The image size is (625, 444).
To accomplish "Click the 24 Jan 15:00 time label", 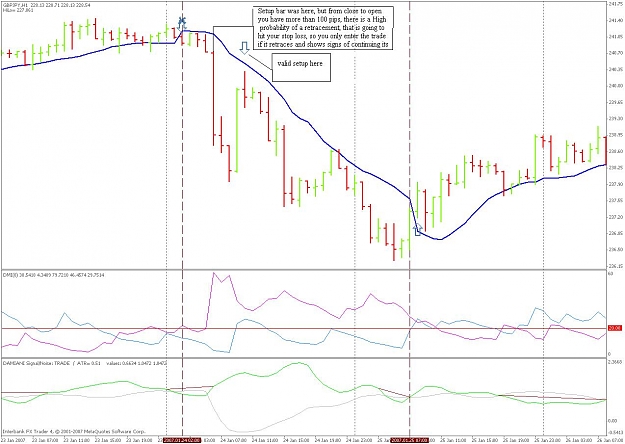I will (296, 440).
